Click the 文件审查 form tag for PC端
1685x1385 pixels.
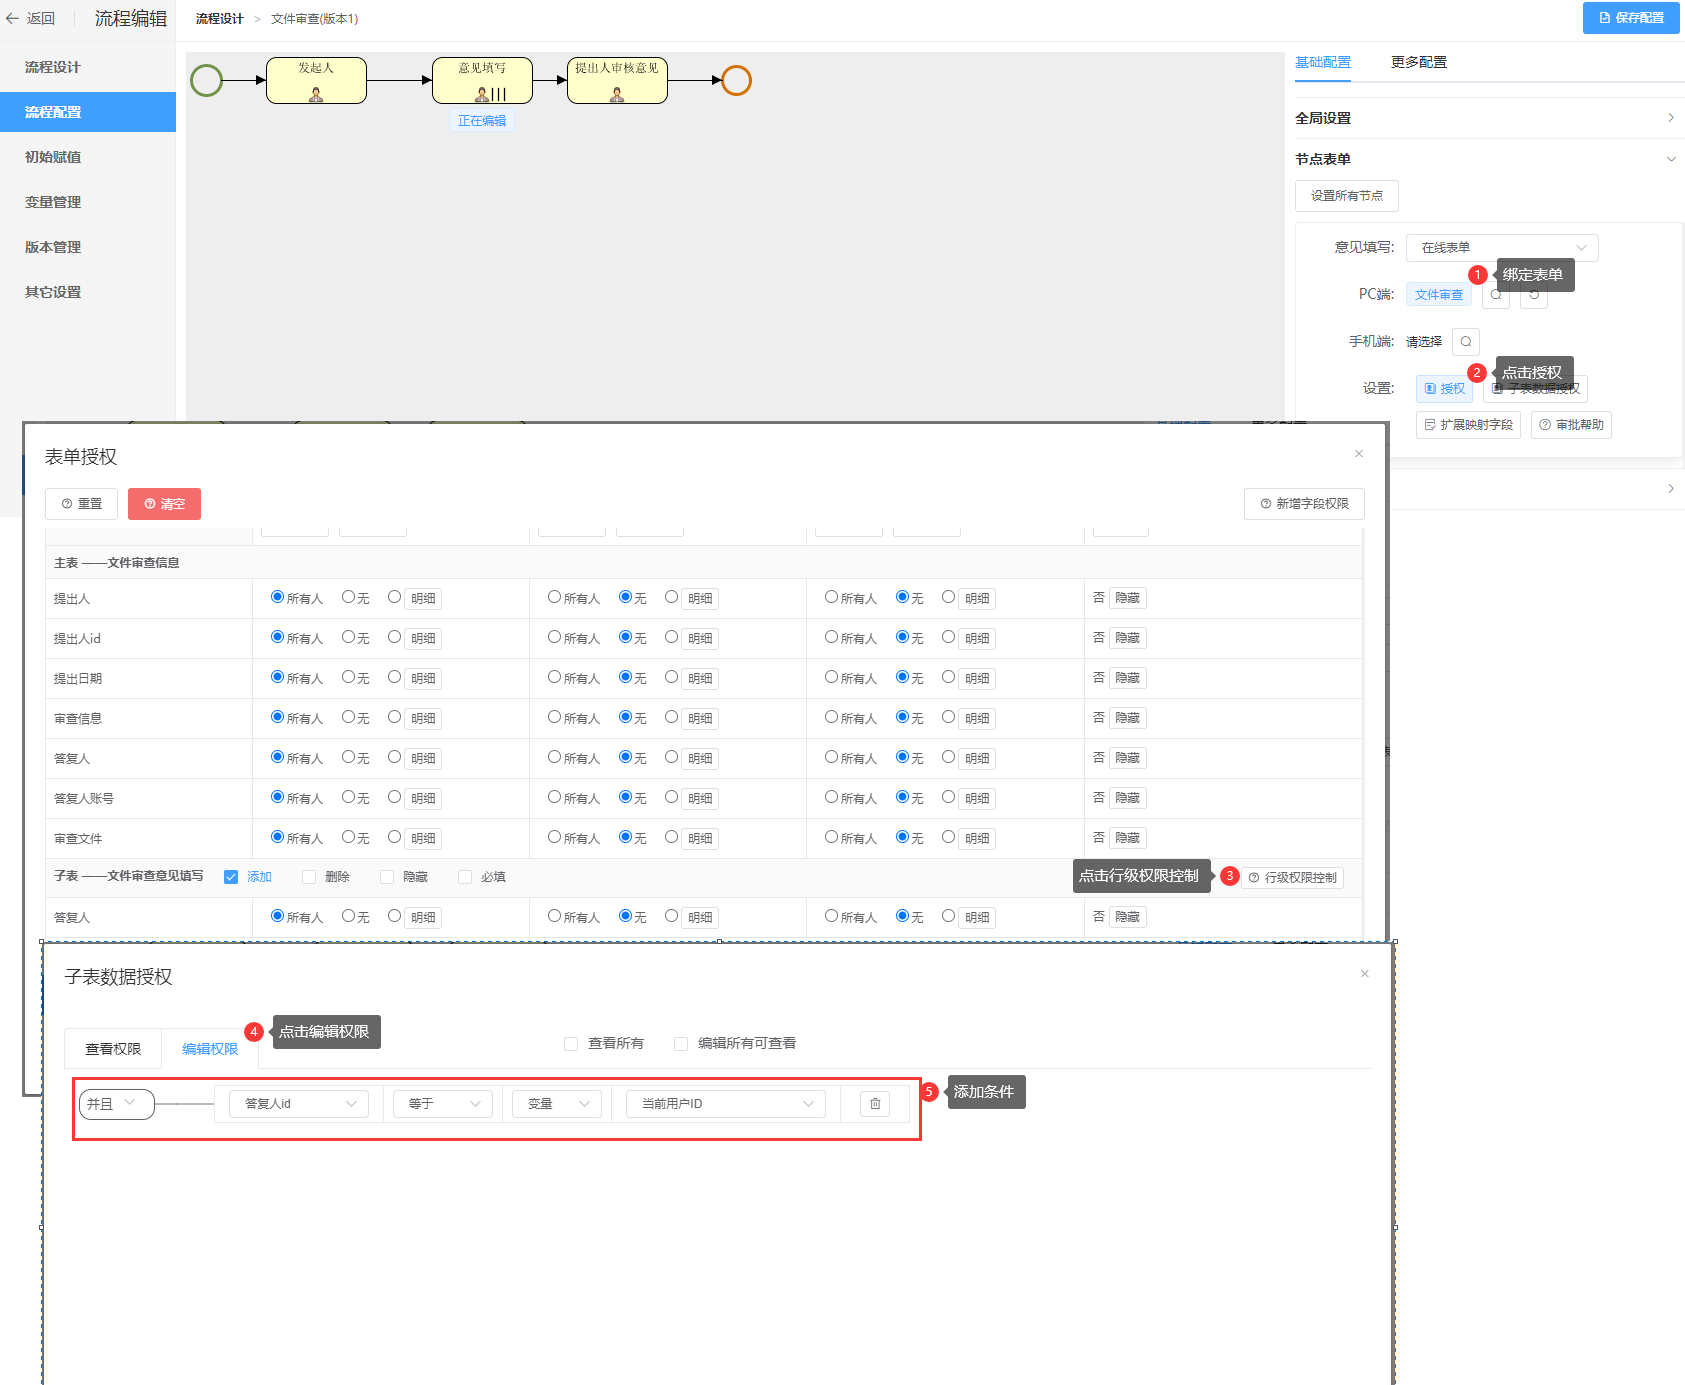(1439, 295)
